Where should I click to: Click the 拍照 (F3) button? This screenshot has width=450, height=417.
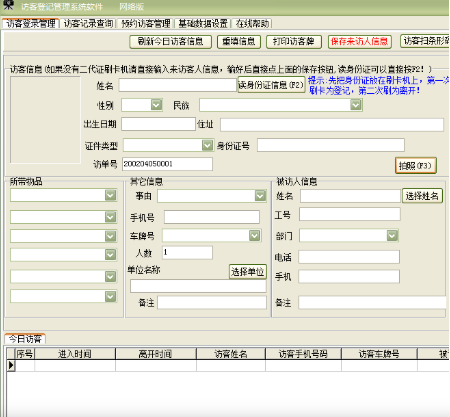pyautogui.click(x=415, y=165)
